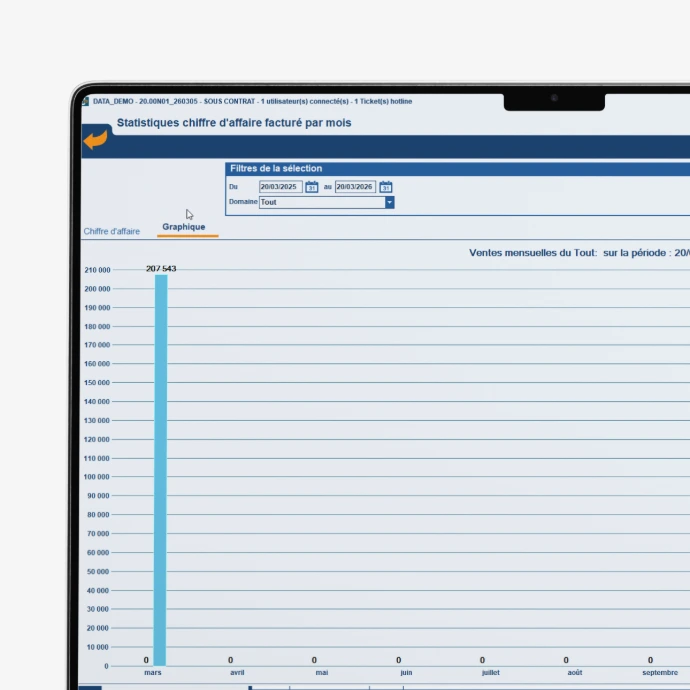Switch to the Chiffre d'affaire tab
Viewport: 690px width, 690px height.
pos(112,231)
